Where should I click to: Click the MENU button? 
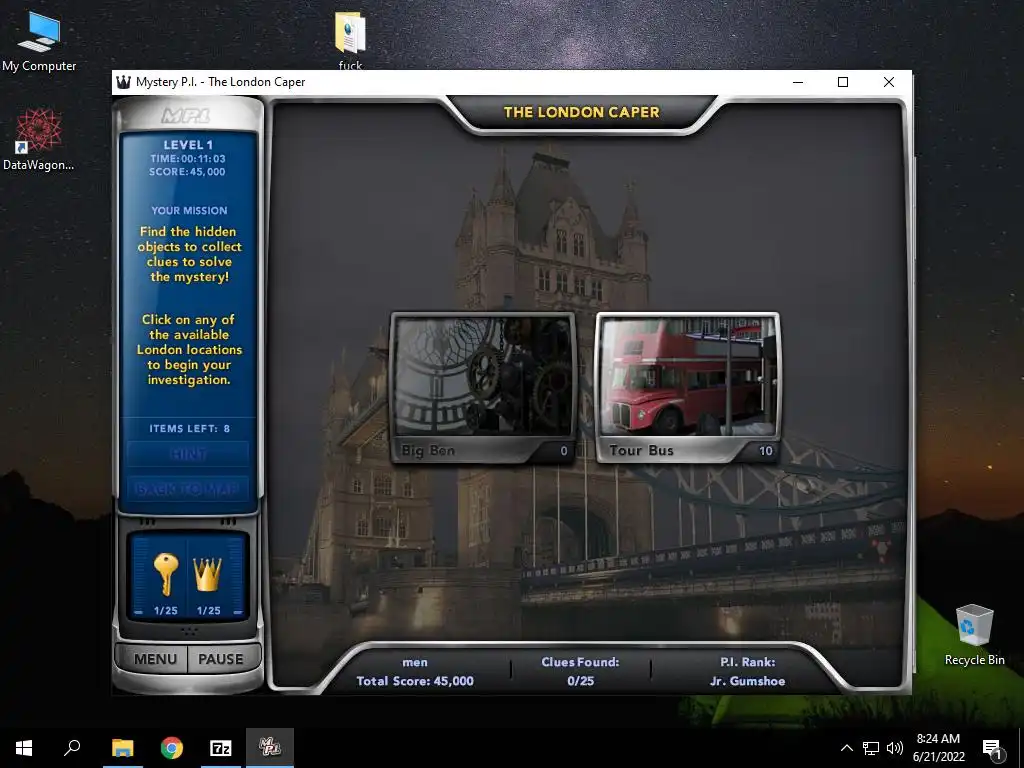[x=155, y=659]
